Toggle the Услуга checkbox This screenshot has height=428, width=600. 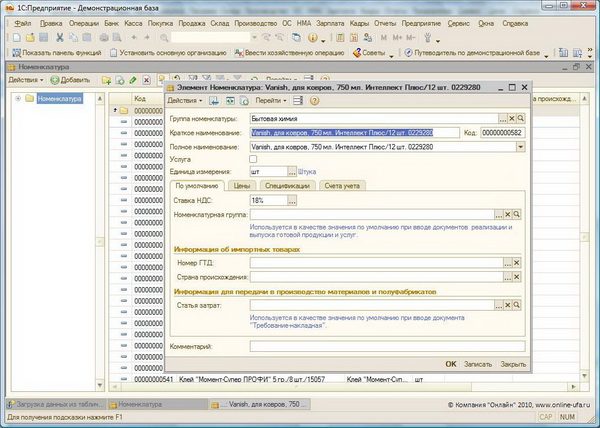253,159
